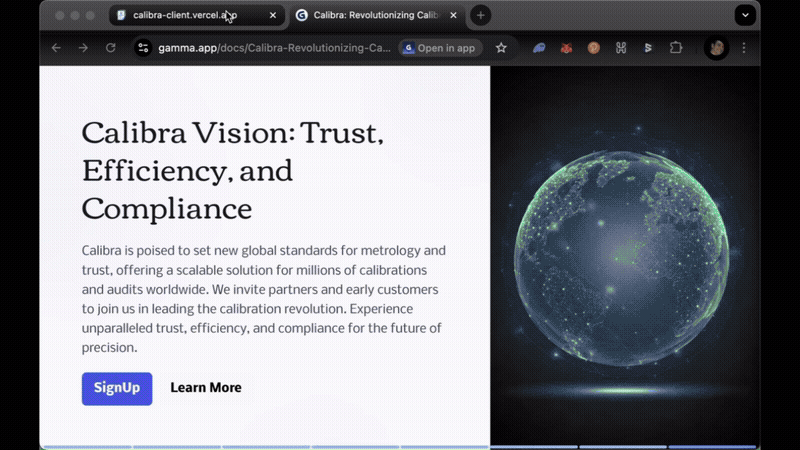The width and height of the screenshot is (800, 450).
Task: Bookmark this page with the star
Action: click(x=501, y=48)
